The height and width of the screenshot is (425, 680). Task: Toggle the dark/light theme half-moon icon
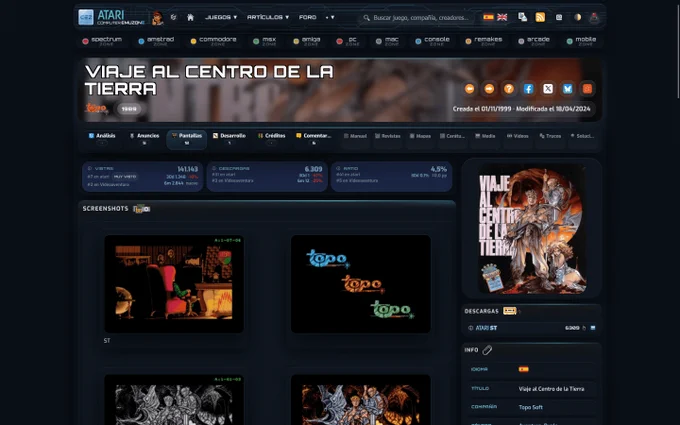(577, 17)
